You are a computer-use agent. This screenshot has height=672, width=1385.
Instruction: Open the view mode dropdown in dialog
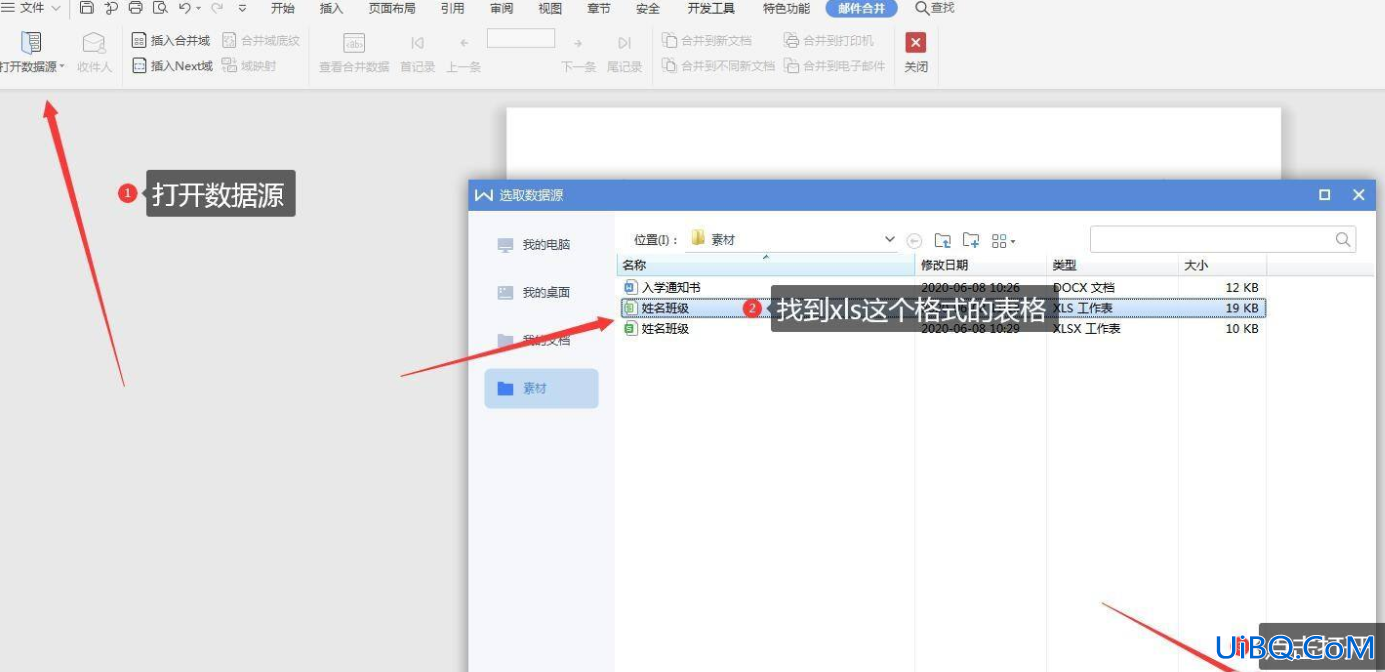tap(1003, 240)
